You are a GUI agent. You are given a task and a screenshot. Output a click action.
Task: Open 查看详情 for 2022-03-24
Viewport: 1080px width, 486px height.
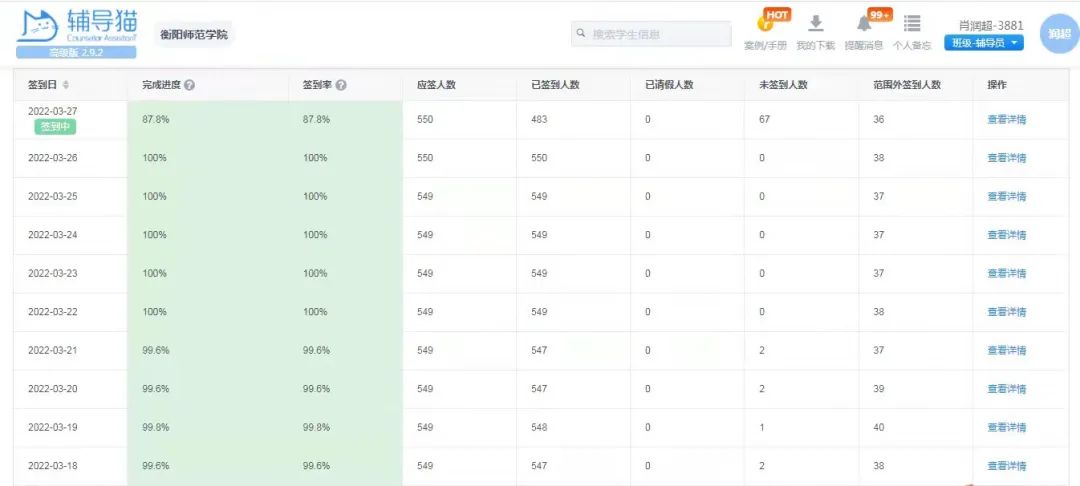tap(1006, 235)
